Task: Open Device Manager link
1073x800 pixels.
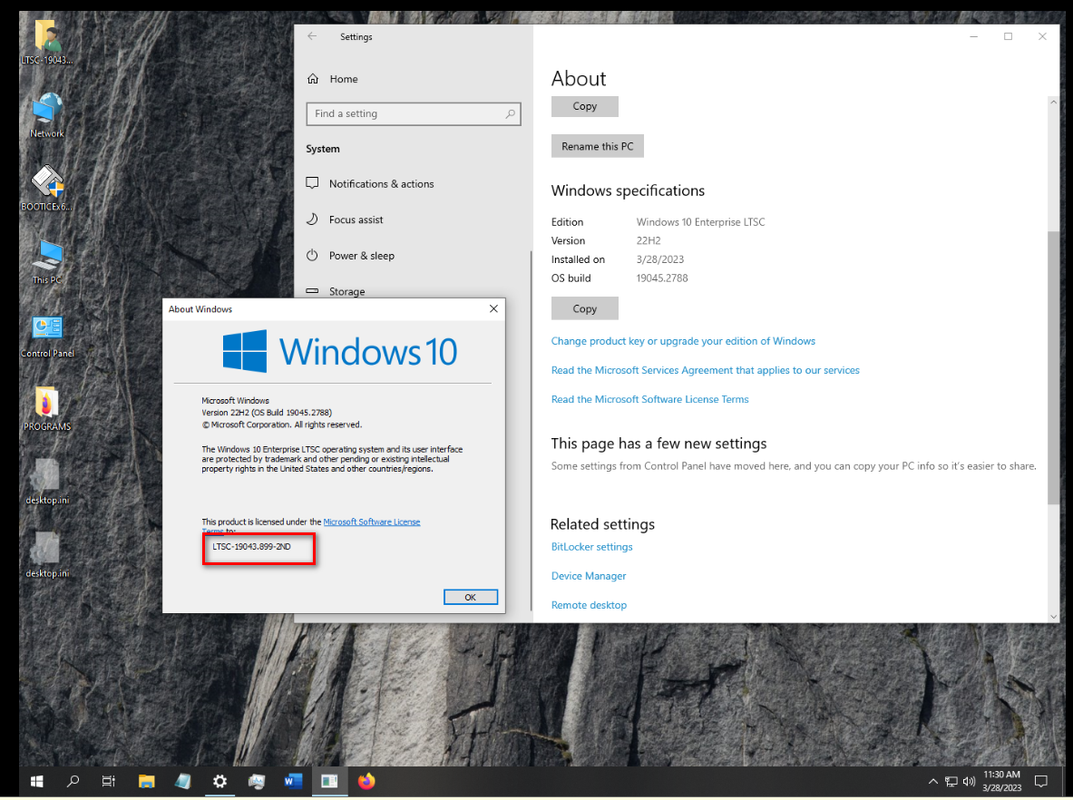Action: [589, 576]
